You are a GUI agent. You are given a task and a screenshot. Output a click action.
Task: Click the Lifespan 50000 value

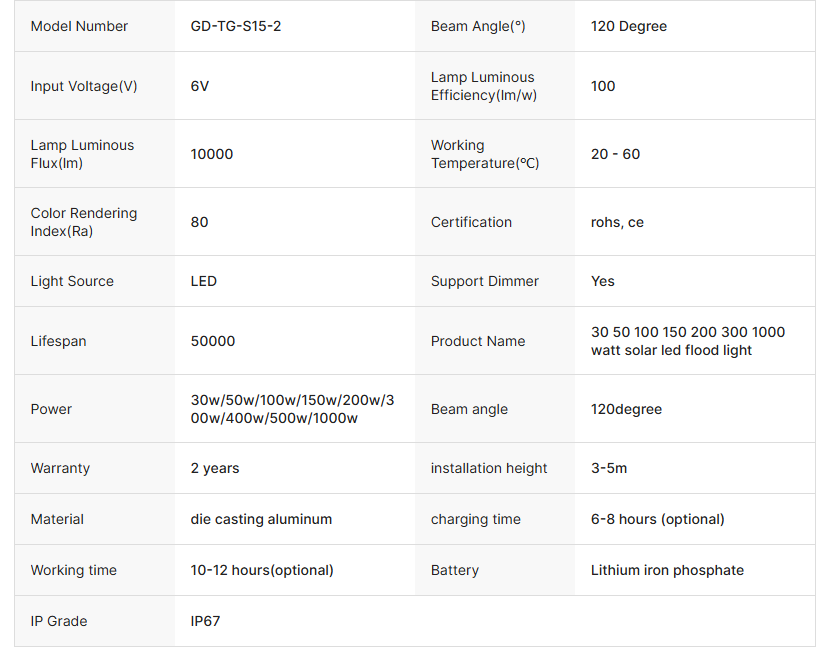[213, 341]
